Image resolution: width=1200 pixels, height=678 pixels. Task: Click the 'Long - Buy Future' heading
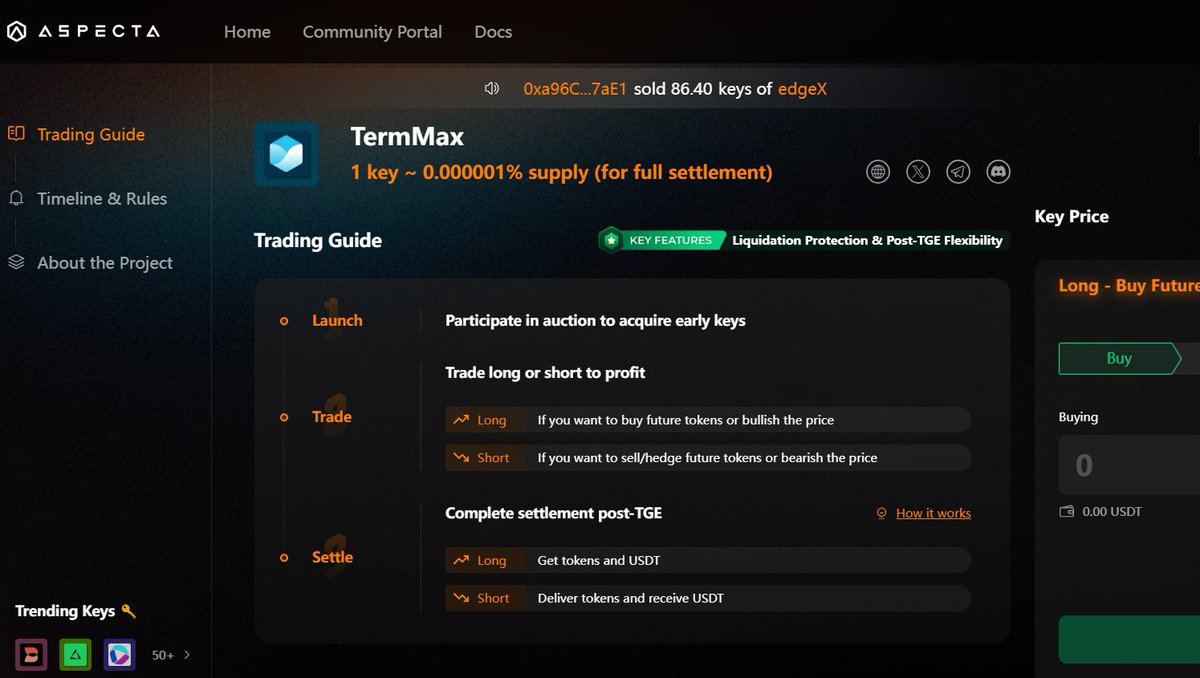tap(1129, 286)
